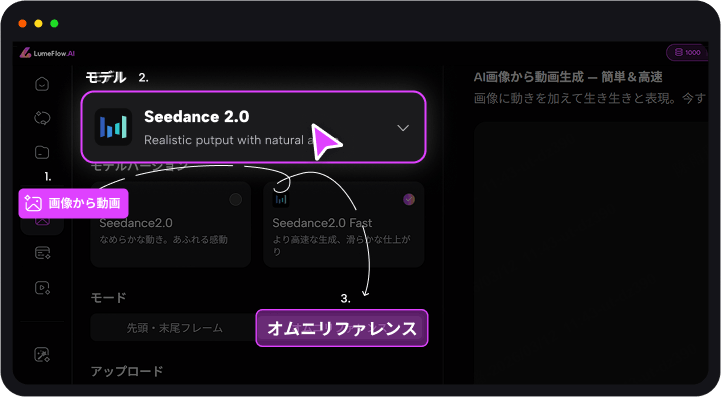
Task: Select the checked Seedance2.0 Fast radio
Action: coord(409,199)
